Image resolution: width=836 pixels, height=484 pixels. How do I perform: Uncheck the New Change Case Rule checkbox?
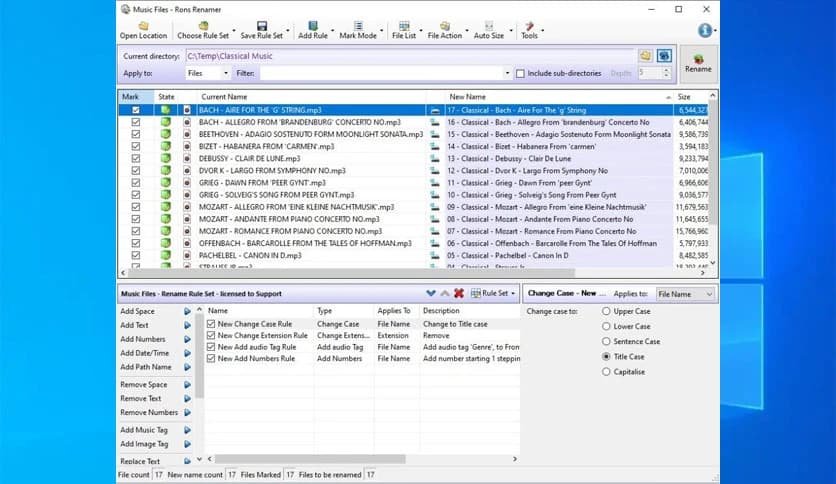(211, 324)
